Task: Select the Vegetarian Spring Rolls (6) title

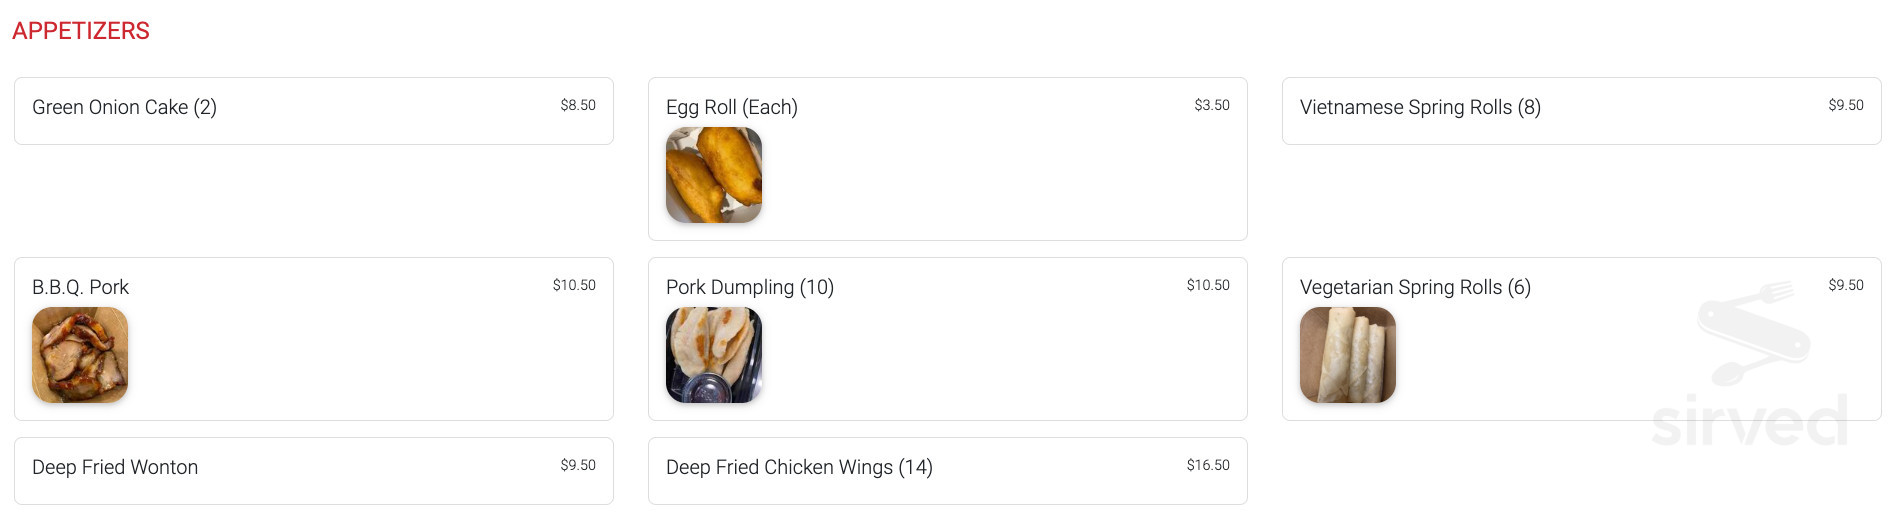Action: [1414, 288]
